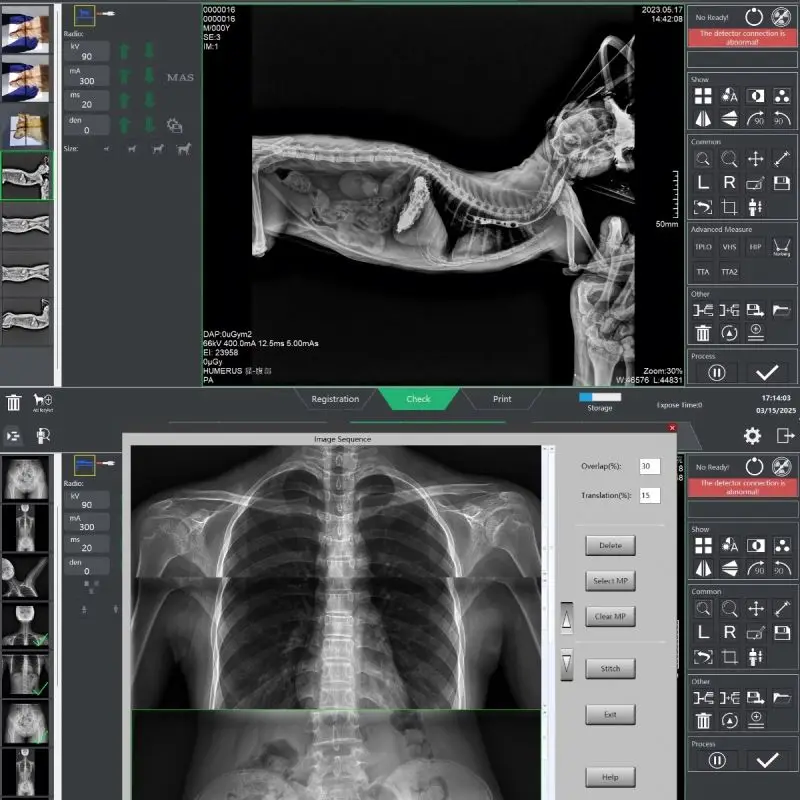Toggle the list panel icon below the trash

pos(13,436)
